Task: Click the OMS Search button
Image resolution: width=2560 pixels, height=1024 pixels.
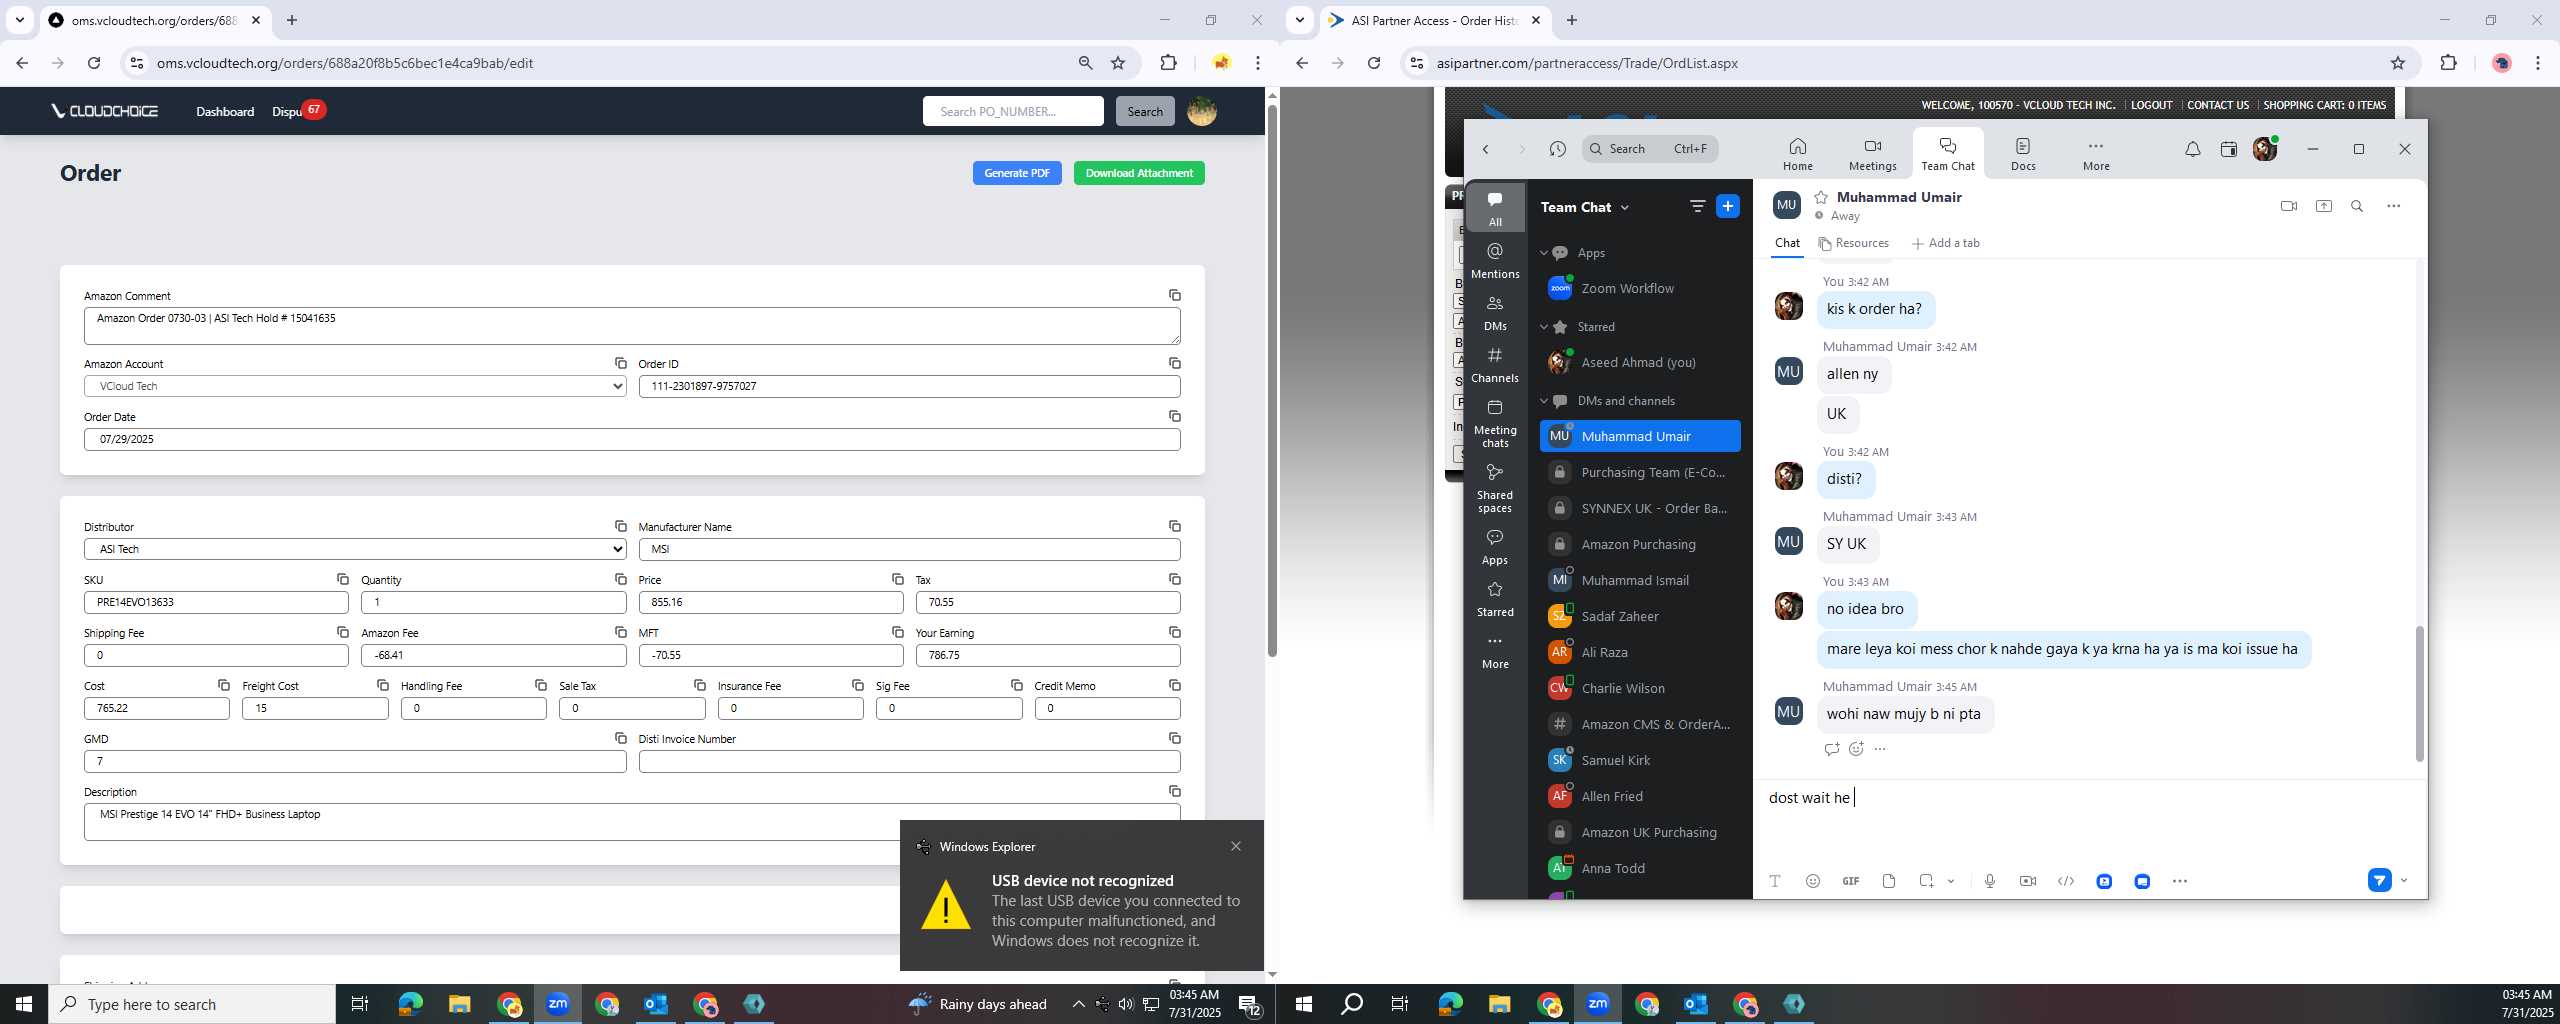Action: click(x=1145, y=111)
